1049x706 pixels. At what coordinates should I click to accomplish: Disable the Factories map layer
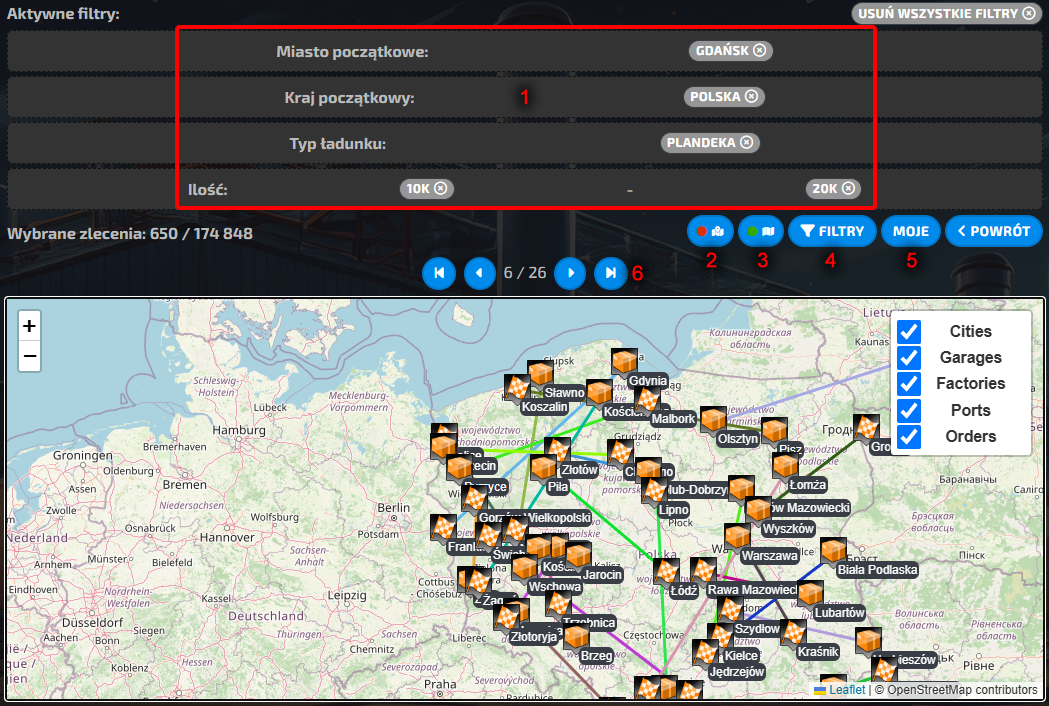(x=909, y=384)
